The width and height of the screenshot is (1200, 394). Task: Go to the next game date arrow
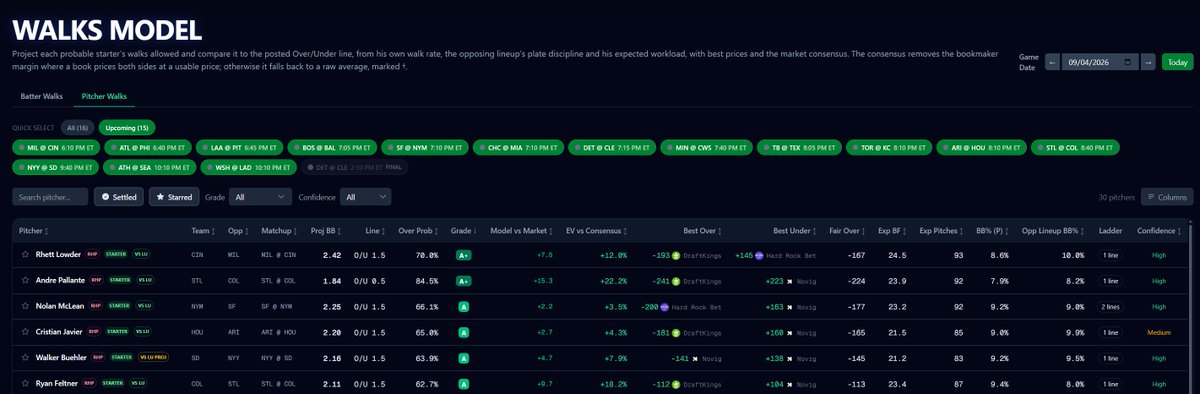pyautogui.click(x=1148, y=62)
